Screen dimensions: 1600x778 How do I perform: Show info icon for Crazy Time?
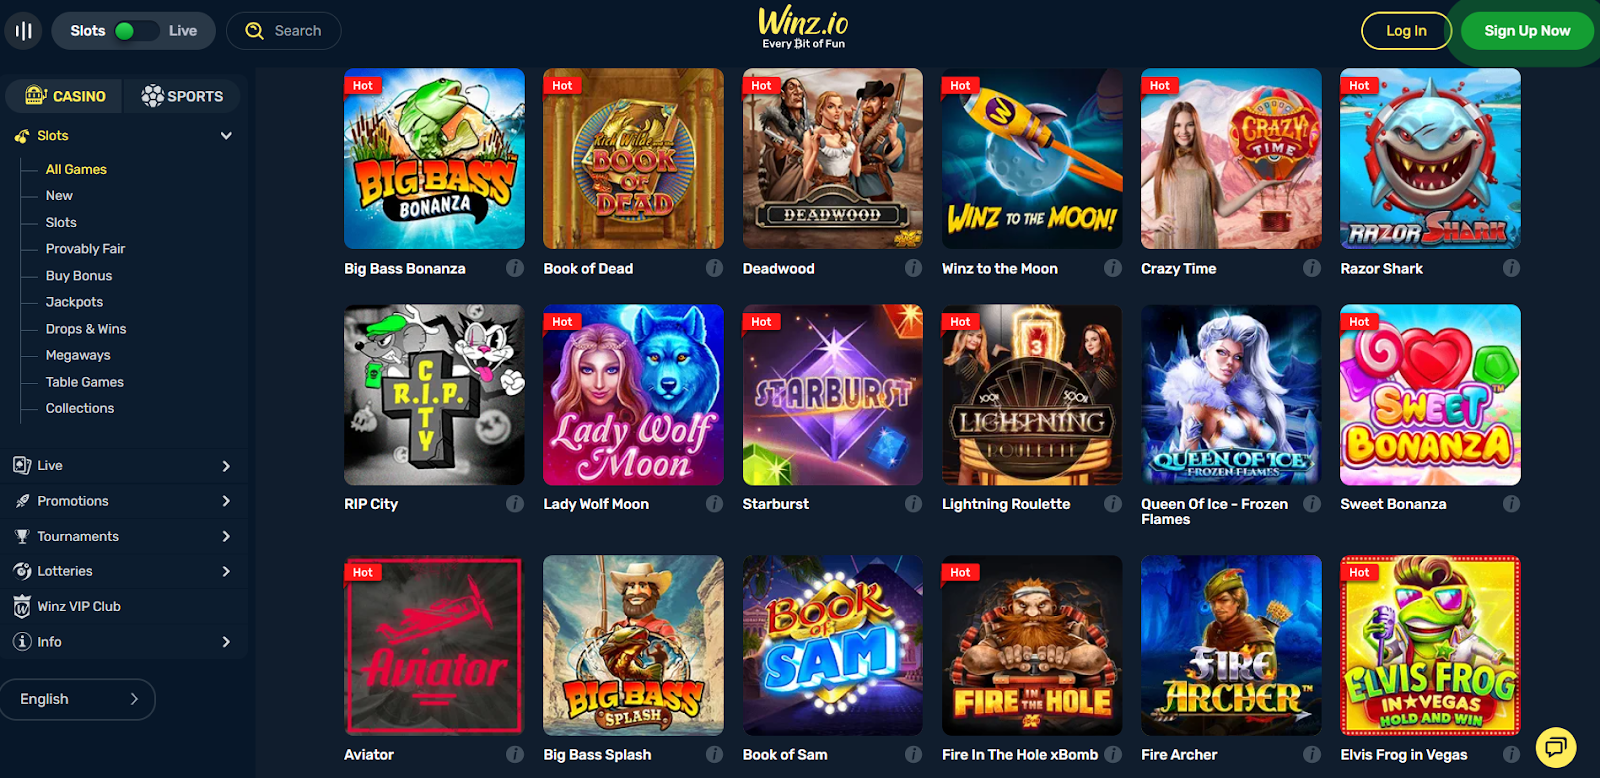coord(1312,268)
